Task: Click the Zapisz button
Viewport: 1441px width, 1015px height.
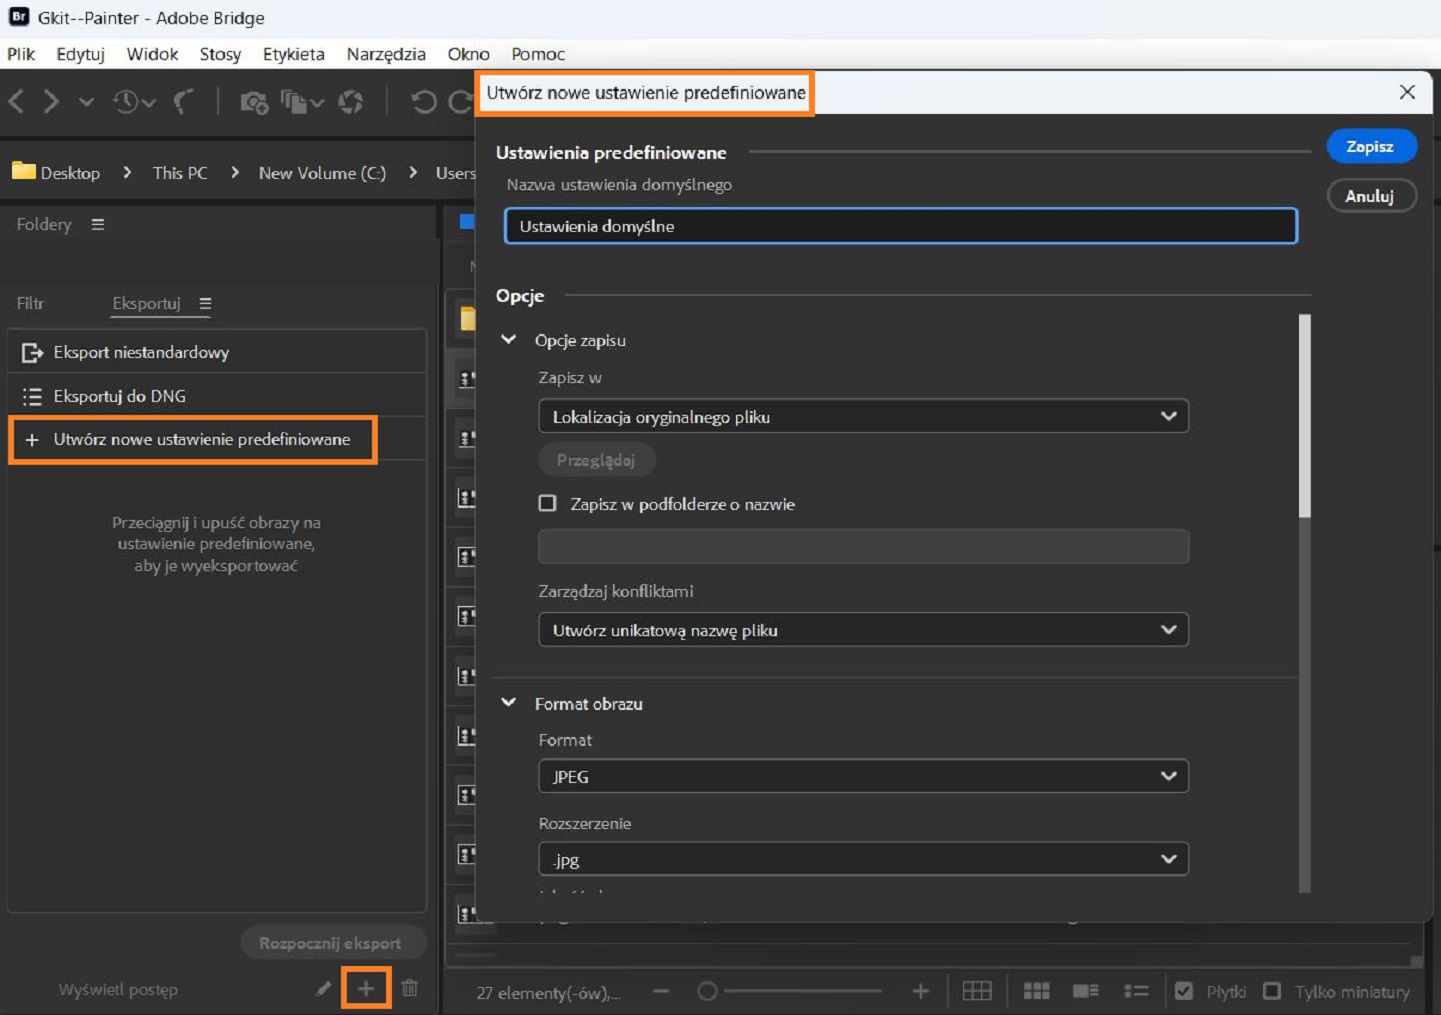Action: [1370, 146]
